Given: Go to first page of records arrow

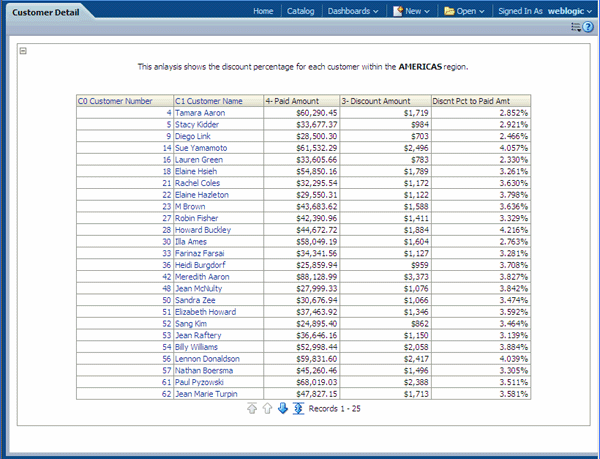Looking at the screenshot, I should tap(252, 408).
